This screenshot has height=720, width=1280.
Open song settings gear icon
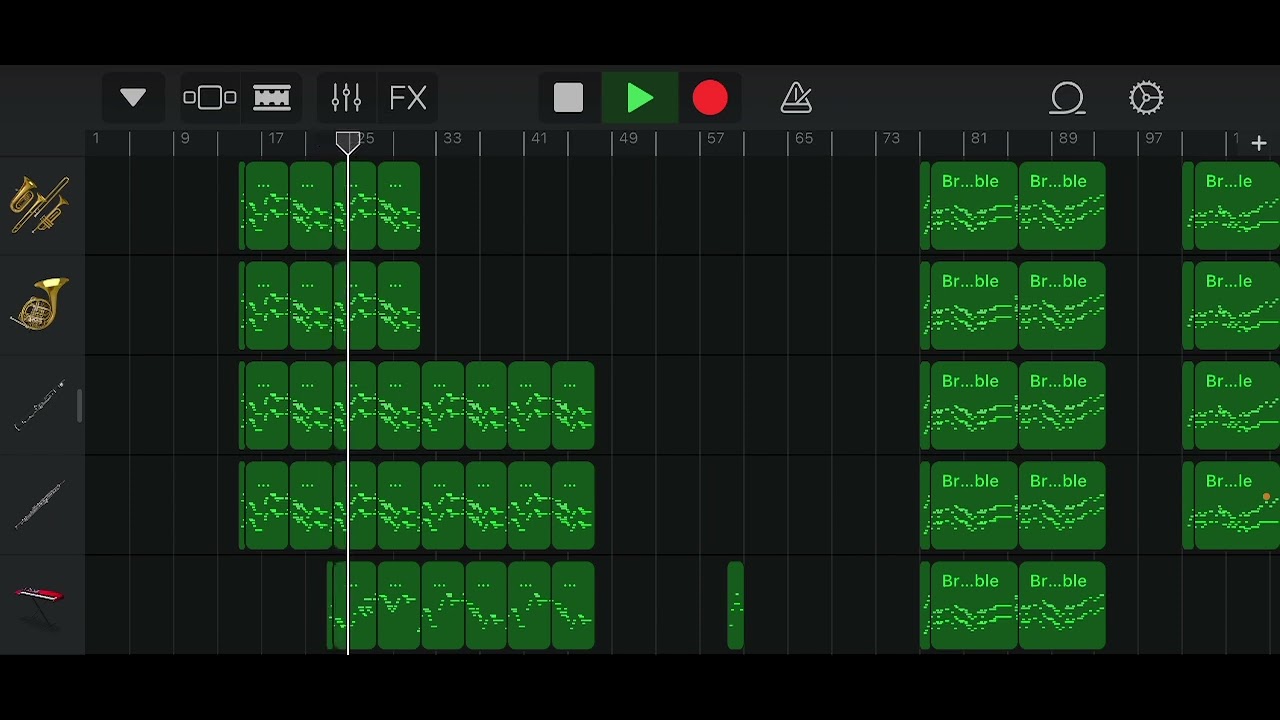1146,97
